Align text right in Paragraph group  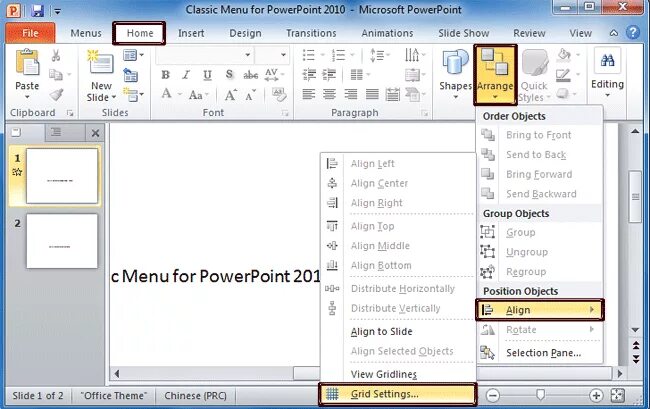point(351,95)
